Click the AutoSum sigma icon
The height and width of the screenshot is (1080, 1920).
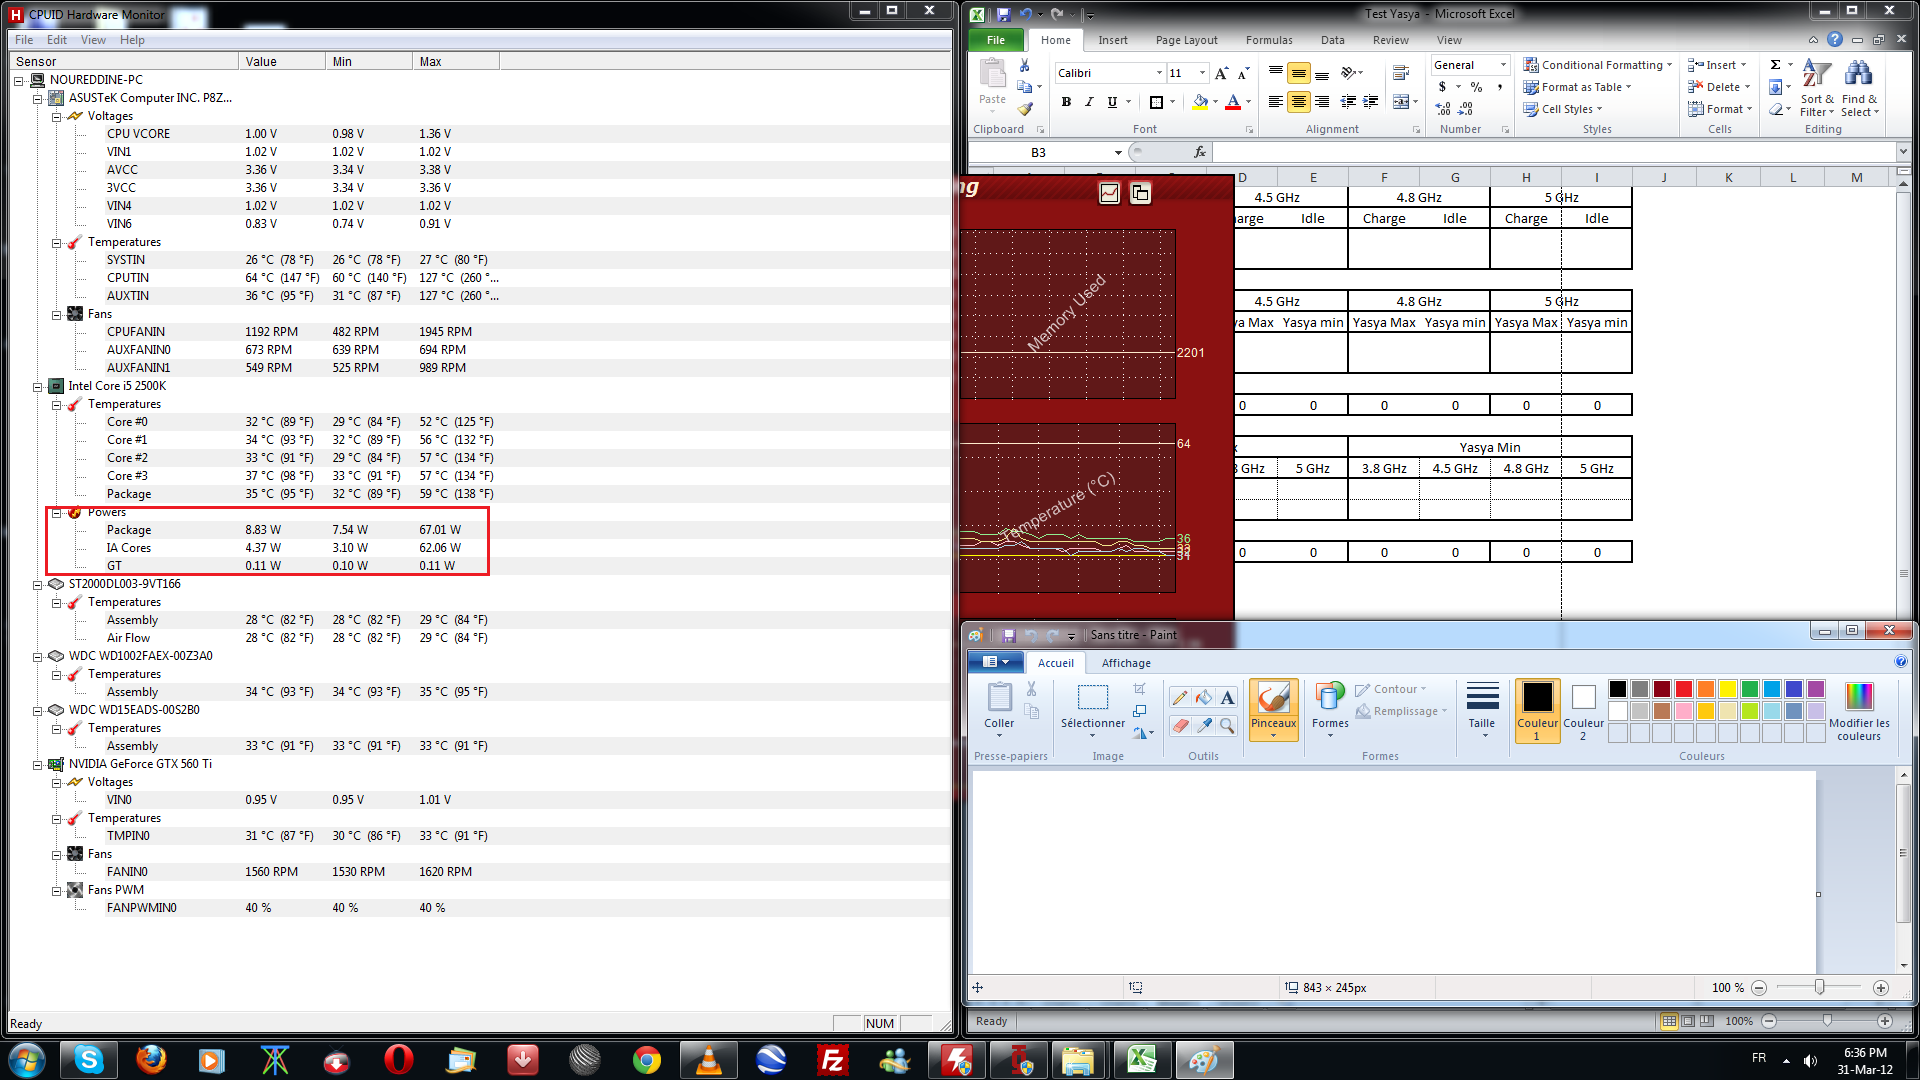[x=1775, y=65]
